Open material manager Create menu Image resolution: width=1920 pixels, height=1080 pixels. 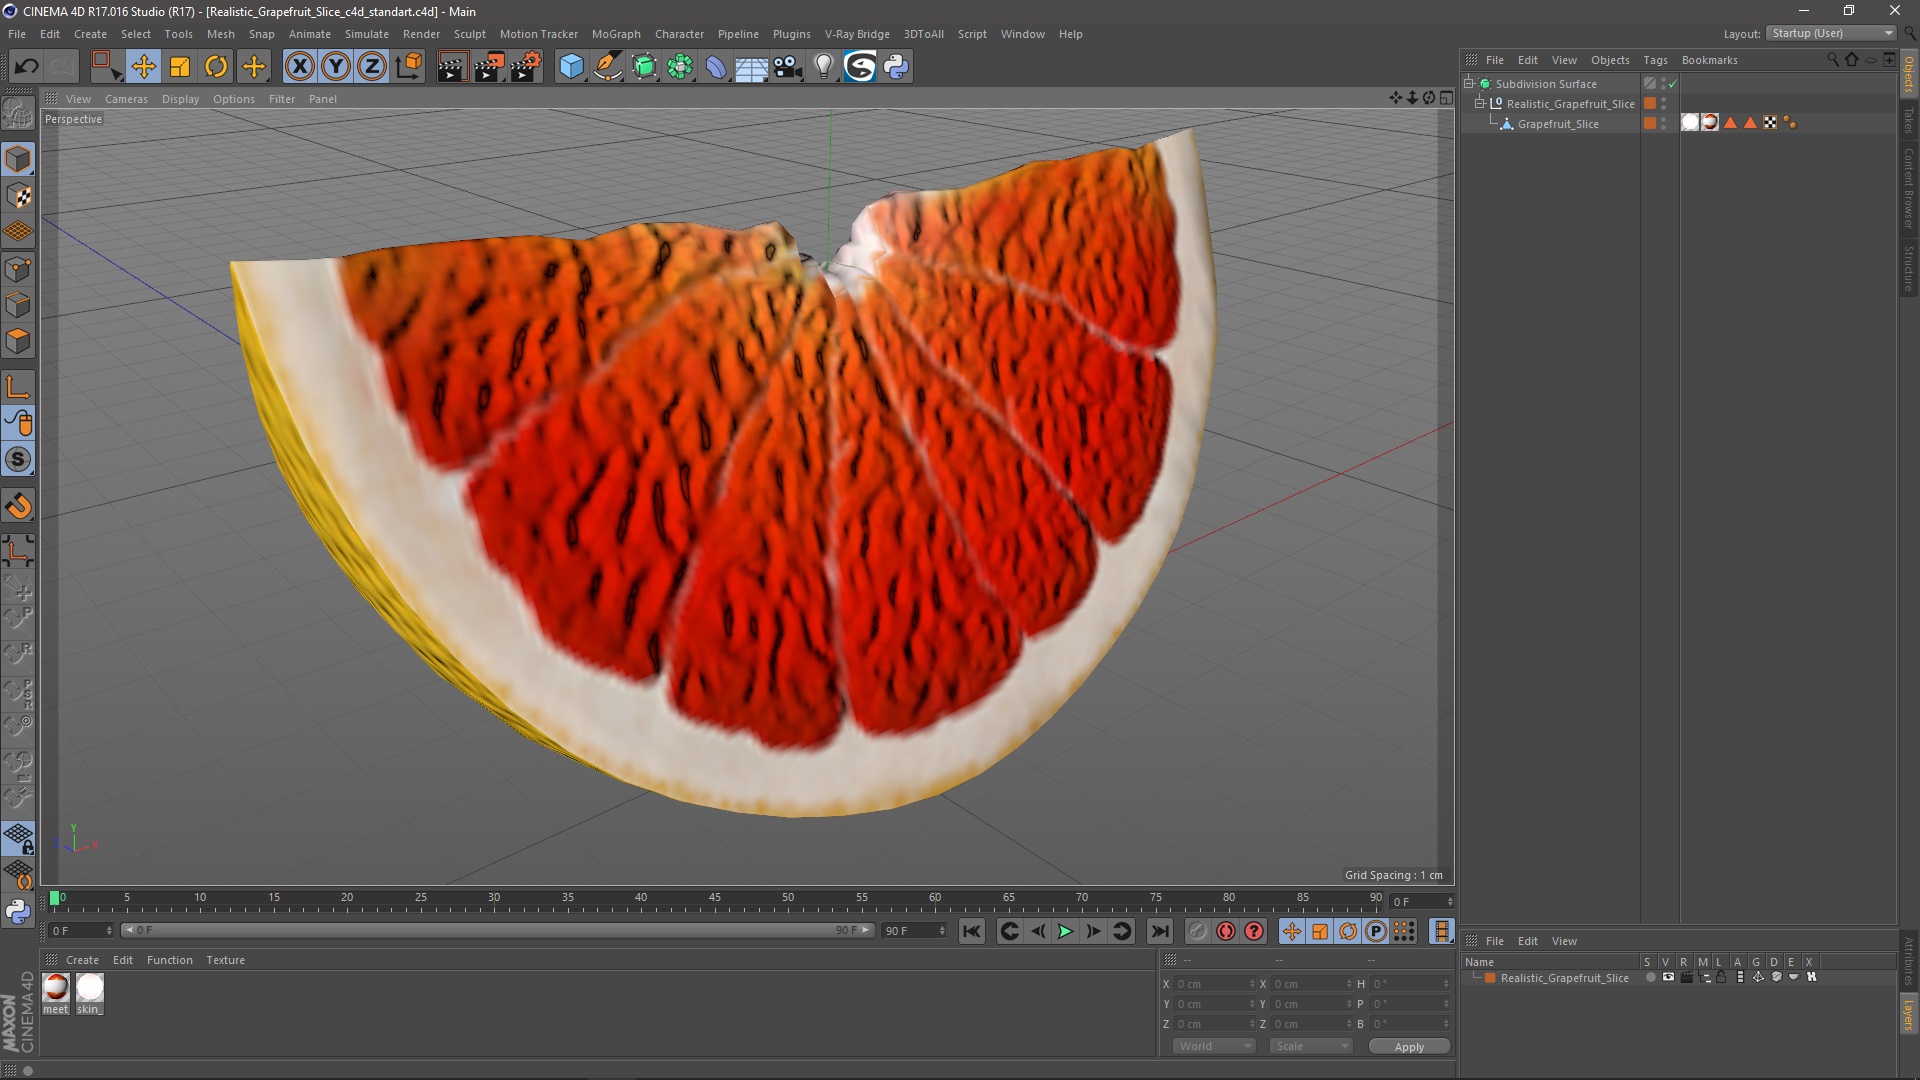(82, 960)
